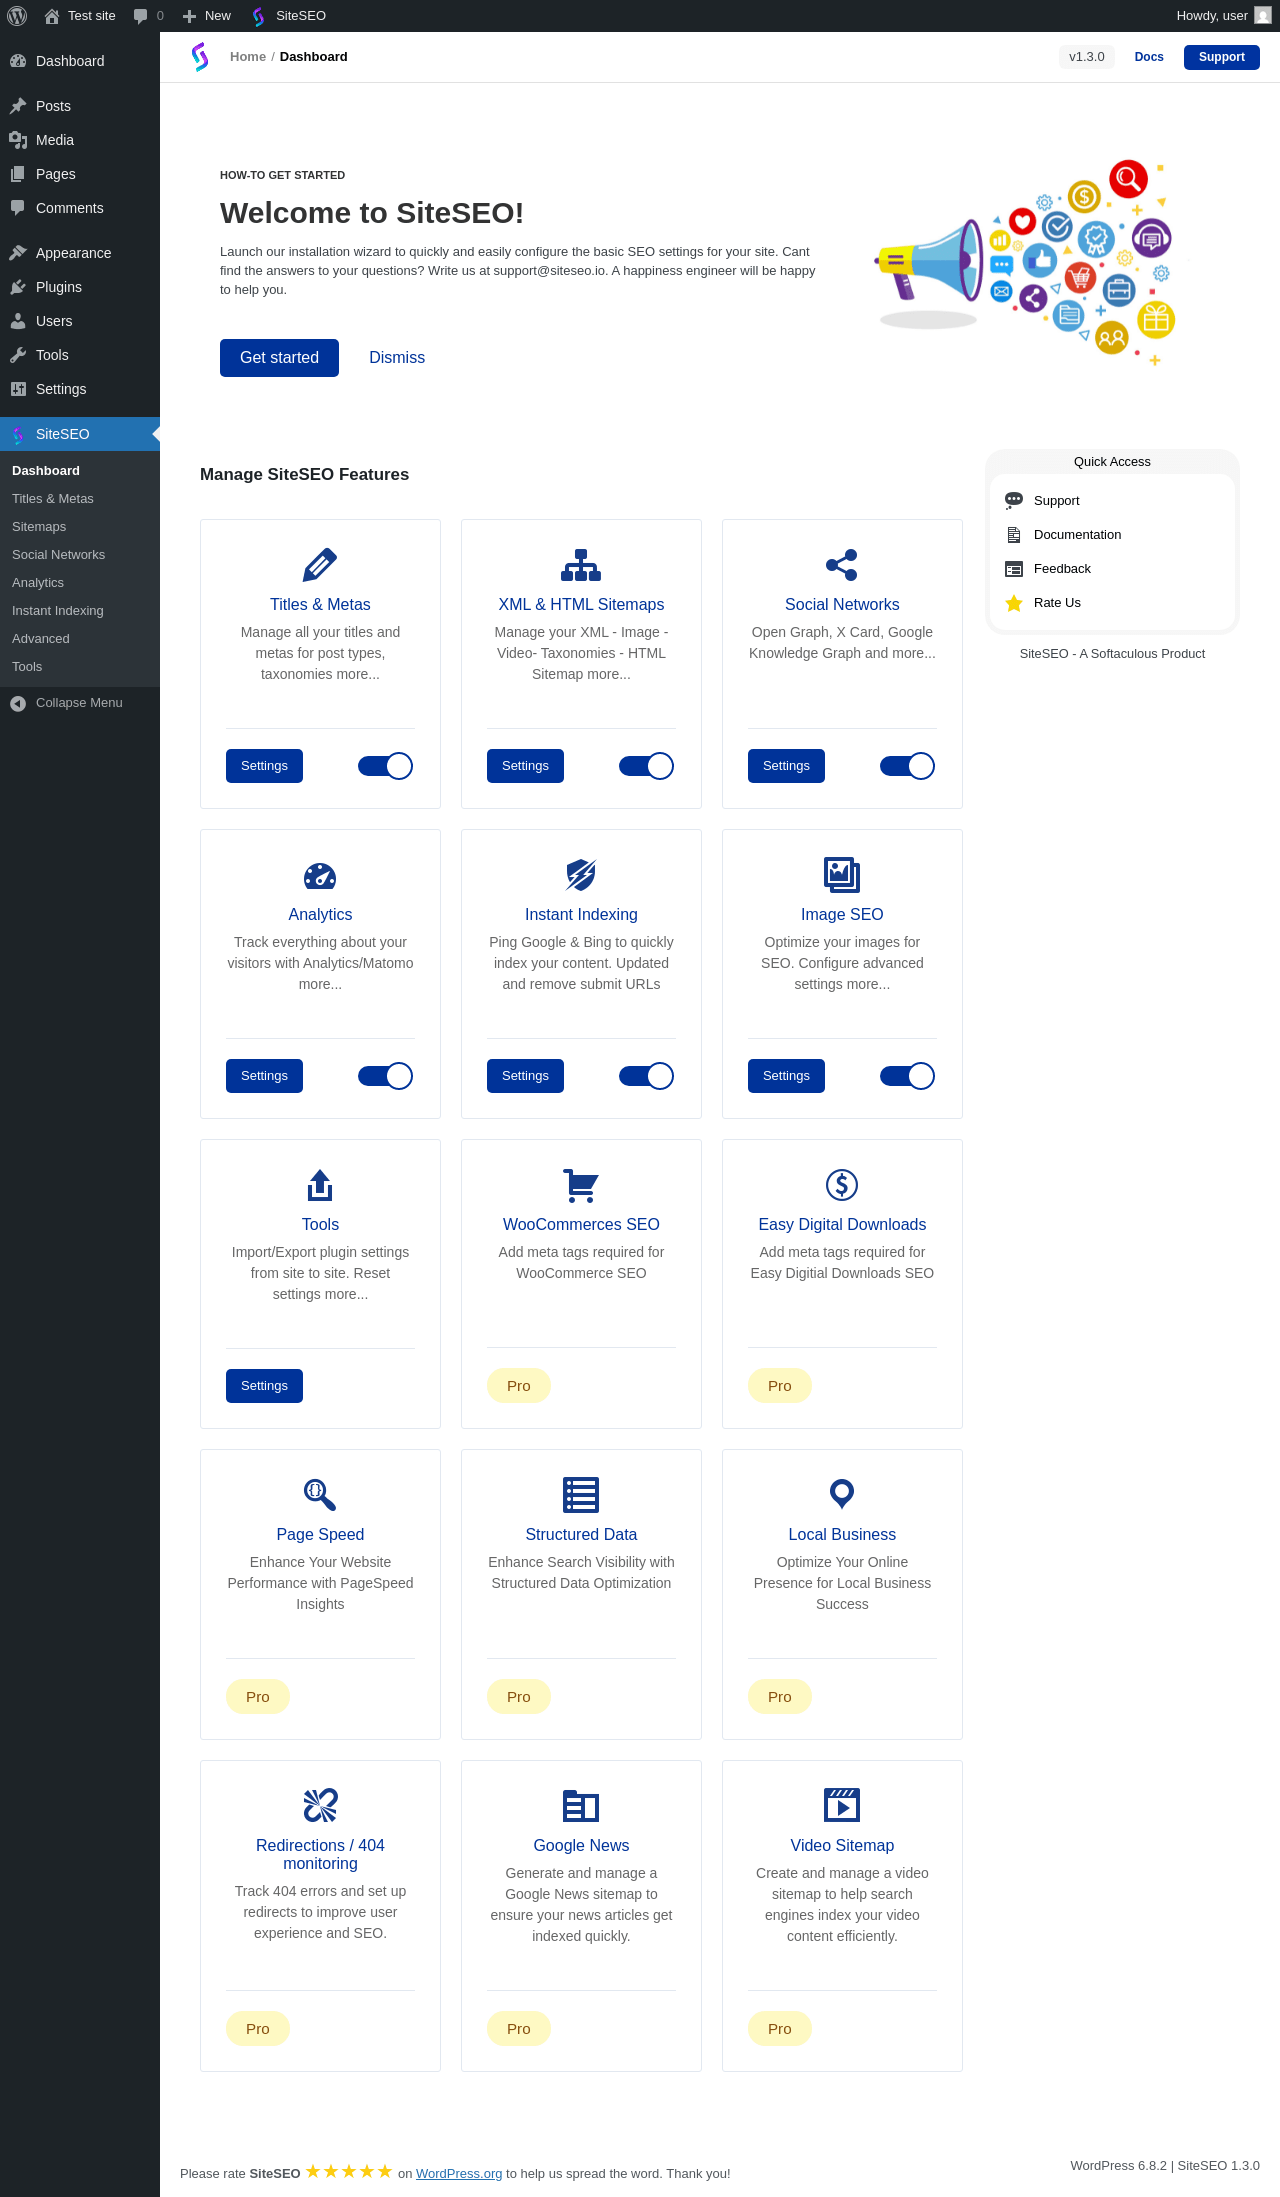Click the comments bubble icon in admin bar
The image size is (1280, 2197).
click(x=141, y=16)
